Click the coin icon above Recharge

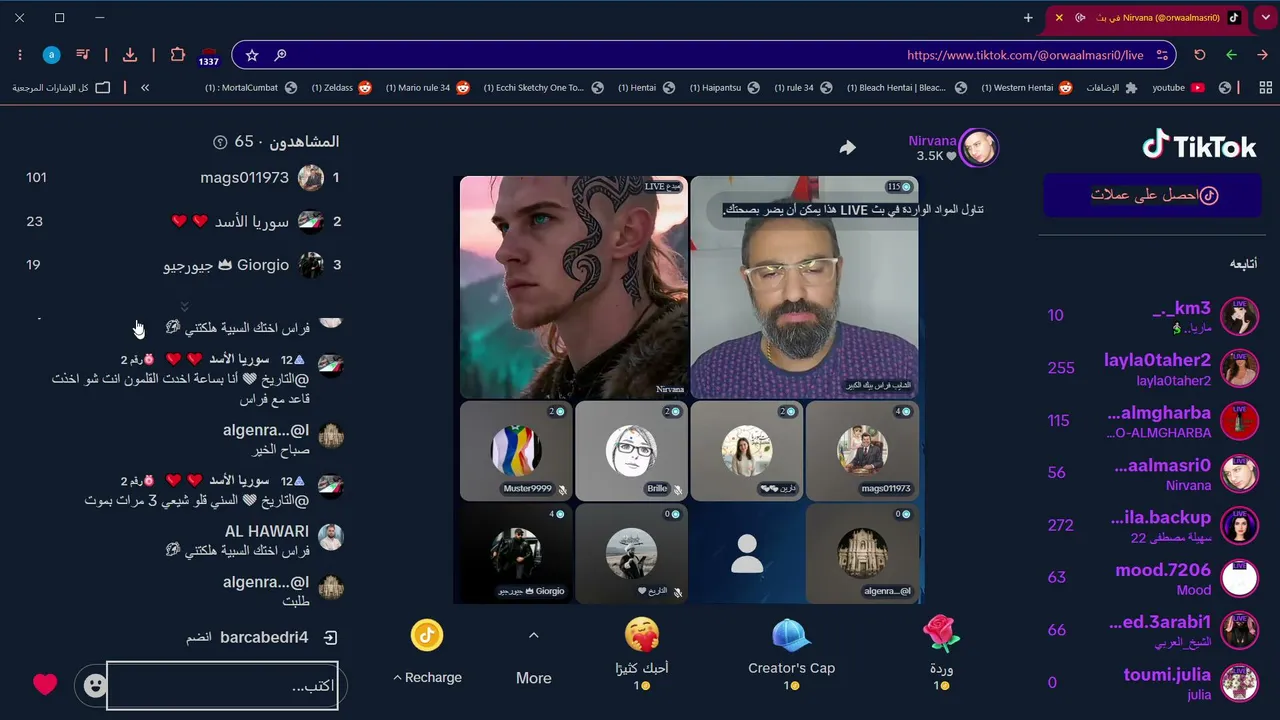(427, 635)
